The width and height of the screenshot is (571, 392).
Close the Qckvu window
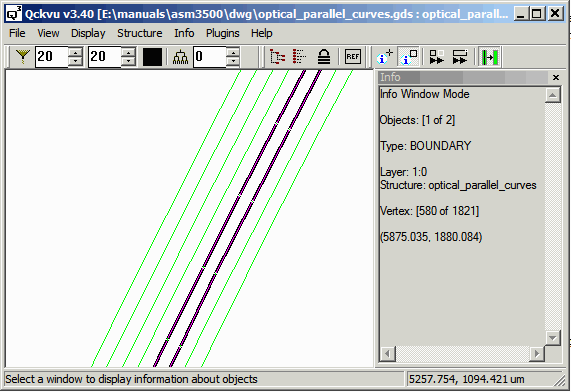[555, 14]
